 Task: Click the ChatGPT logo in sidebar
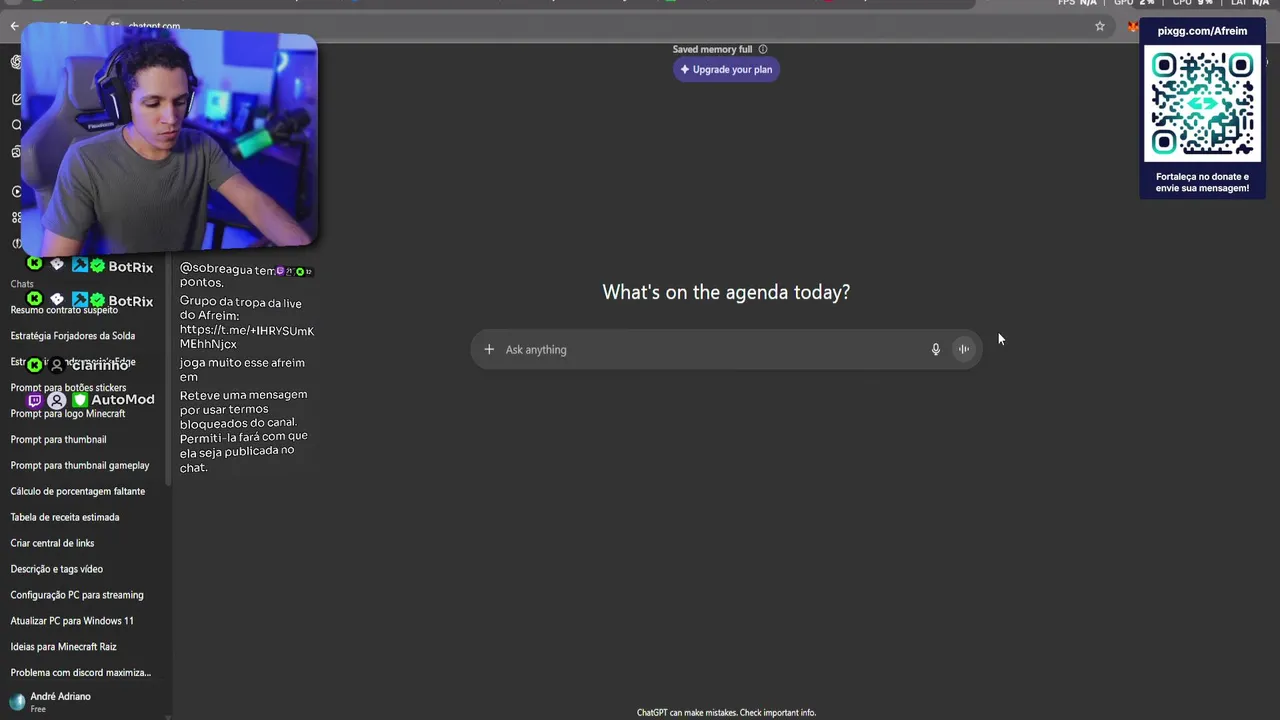(16, 61)
